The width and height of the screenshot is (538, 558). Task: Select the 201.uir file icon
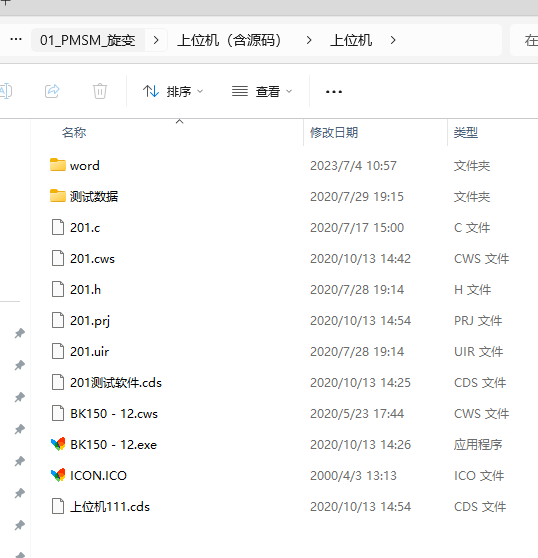coord(58,351)
